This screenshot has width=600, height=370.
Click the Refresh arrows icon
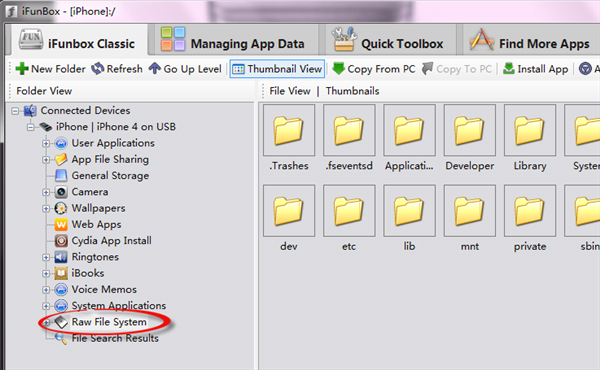click(x=98, y=69)
